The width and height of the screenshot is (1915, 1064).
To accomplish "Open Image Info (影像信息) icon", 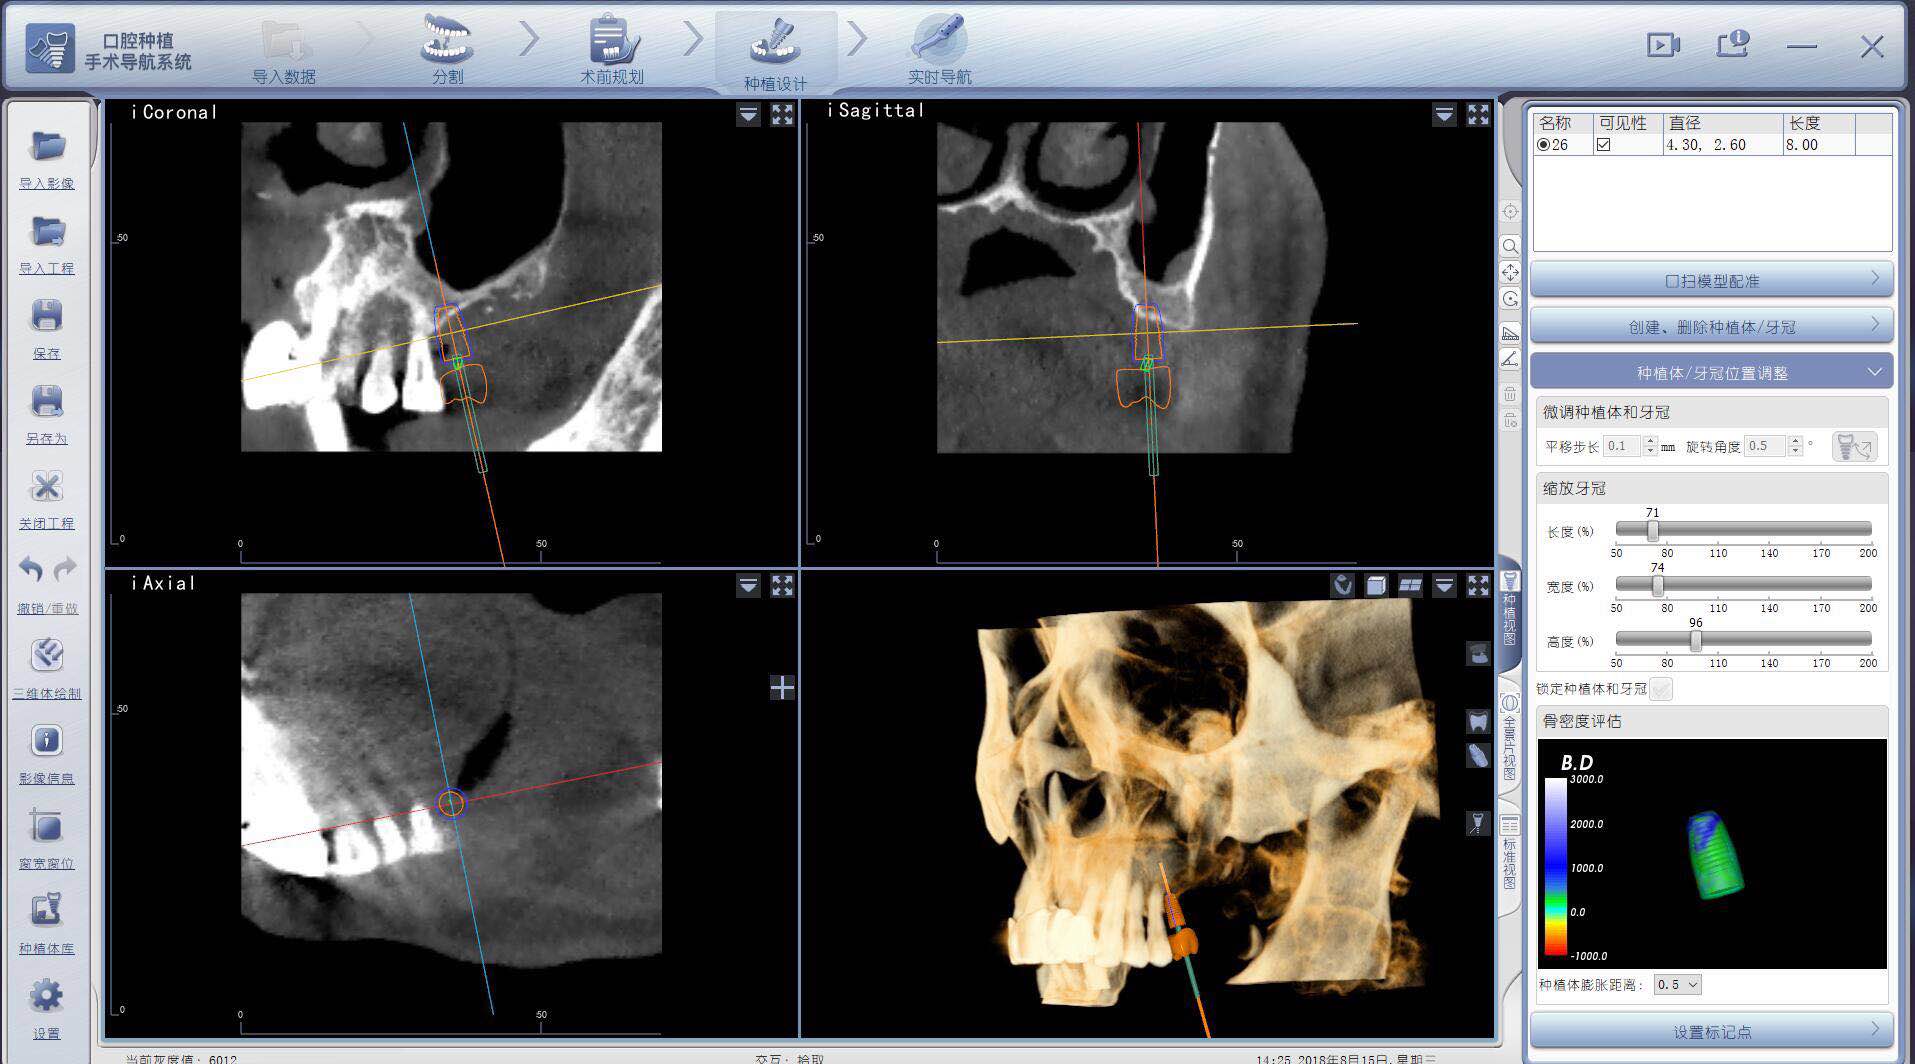I will tap(46, 742).
